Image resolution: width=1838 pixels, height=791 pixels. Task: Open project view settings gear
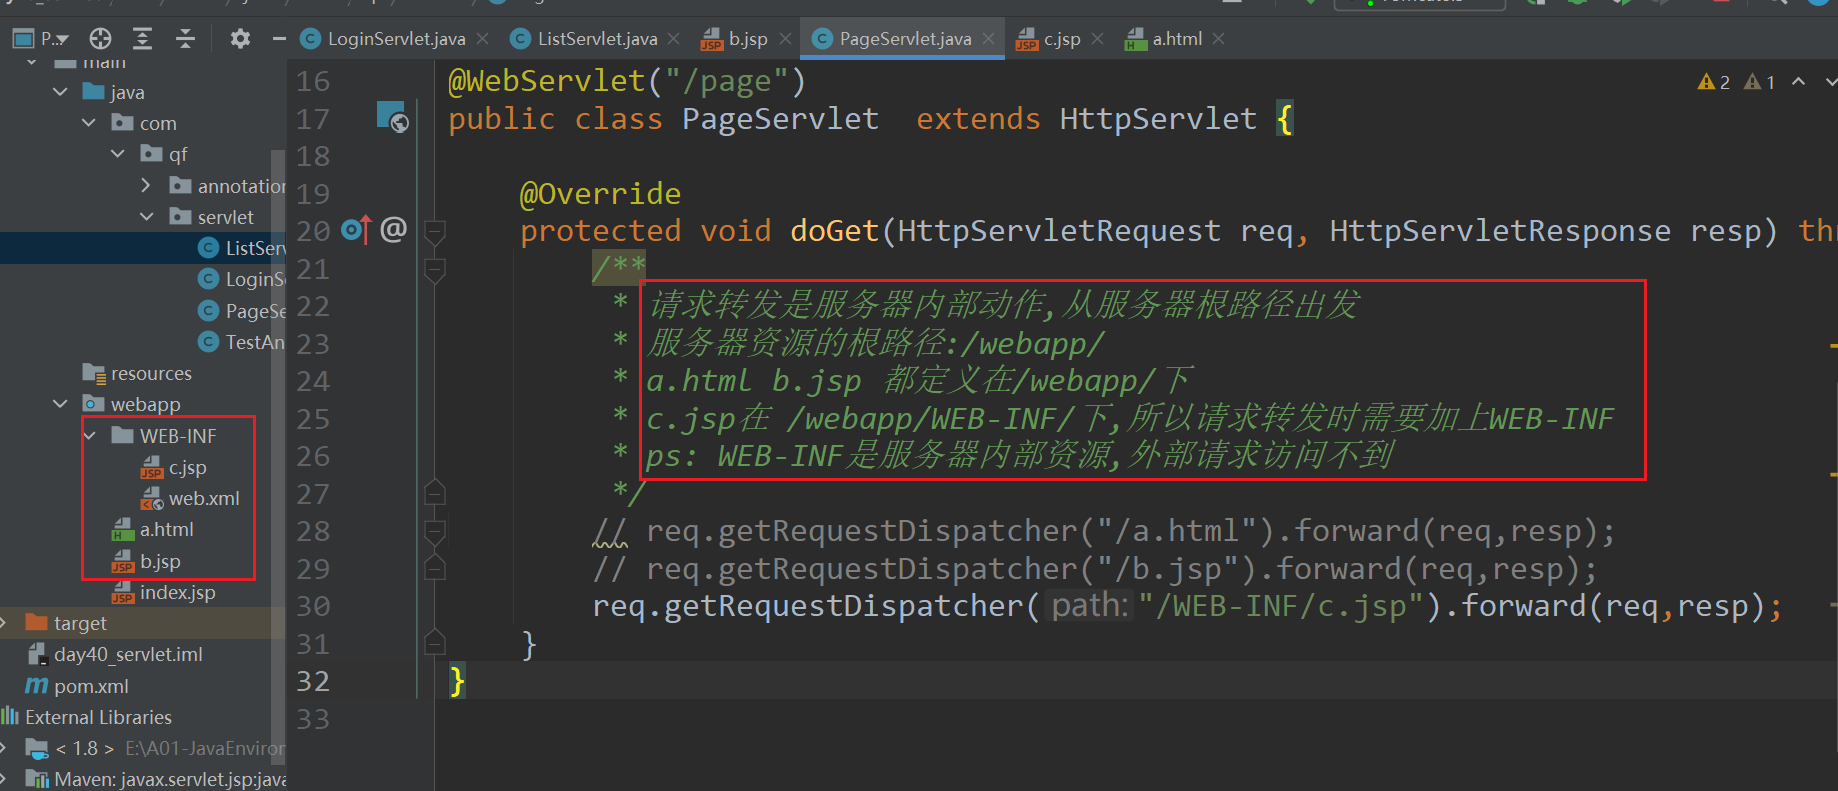pos(240,39)
